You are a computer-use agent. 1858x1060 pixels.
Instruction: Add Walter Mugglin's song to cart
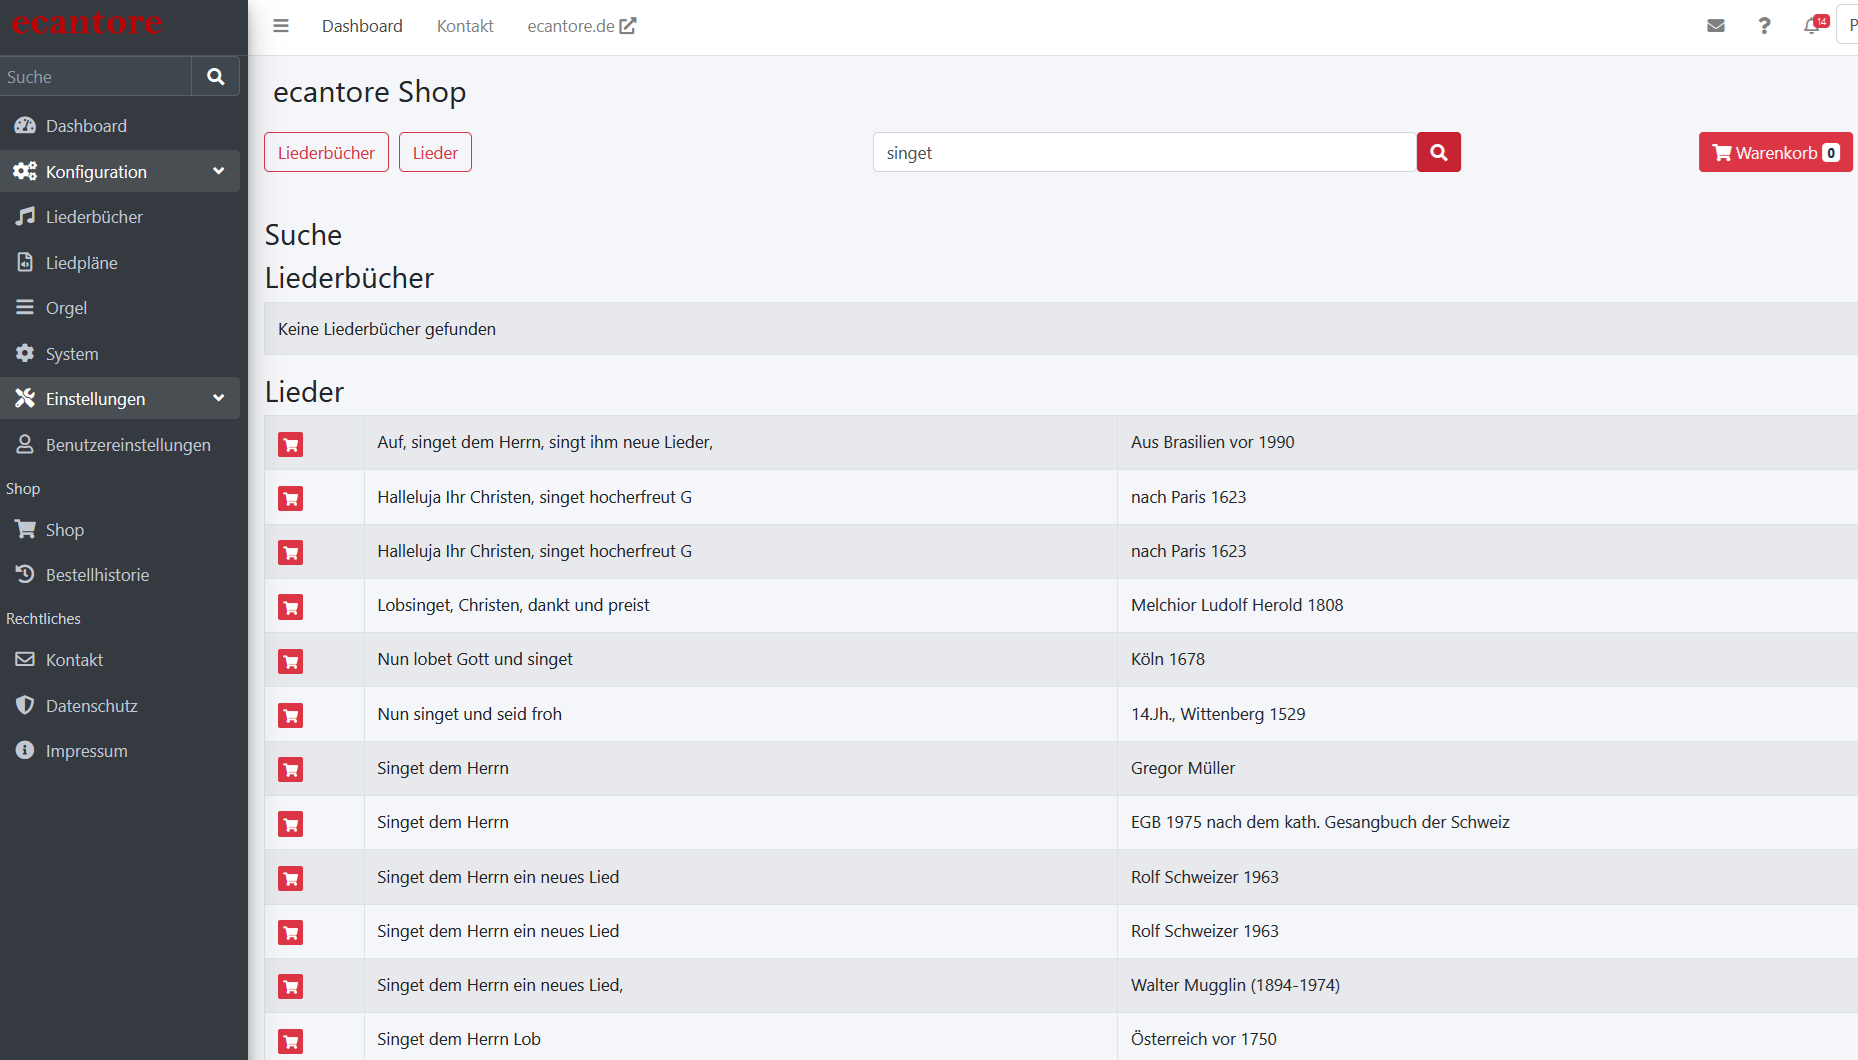click(x=291, y=986)
